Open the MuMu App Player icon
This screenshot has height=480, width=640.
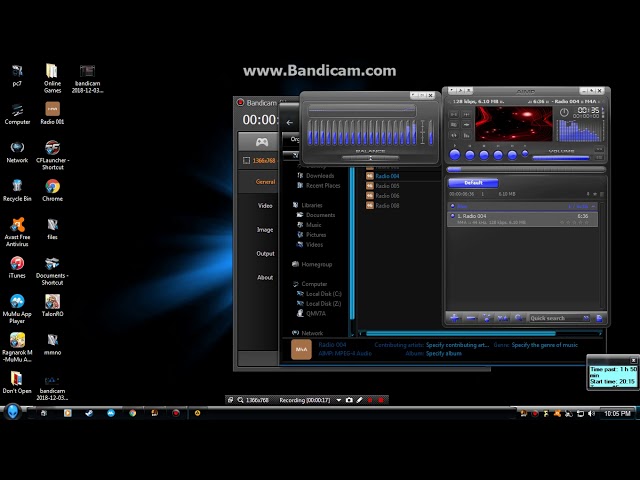(17, 309)
